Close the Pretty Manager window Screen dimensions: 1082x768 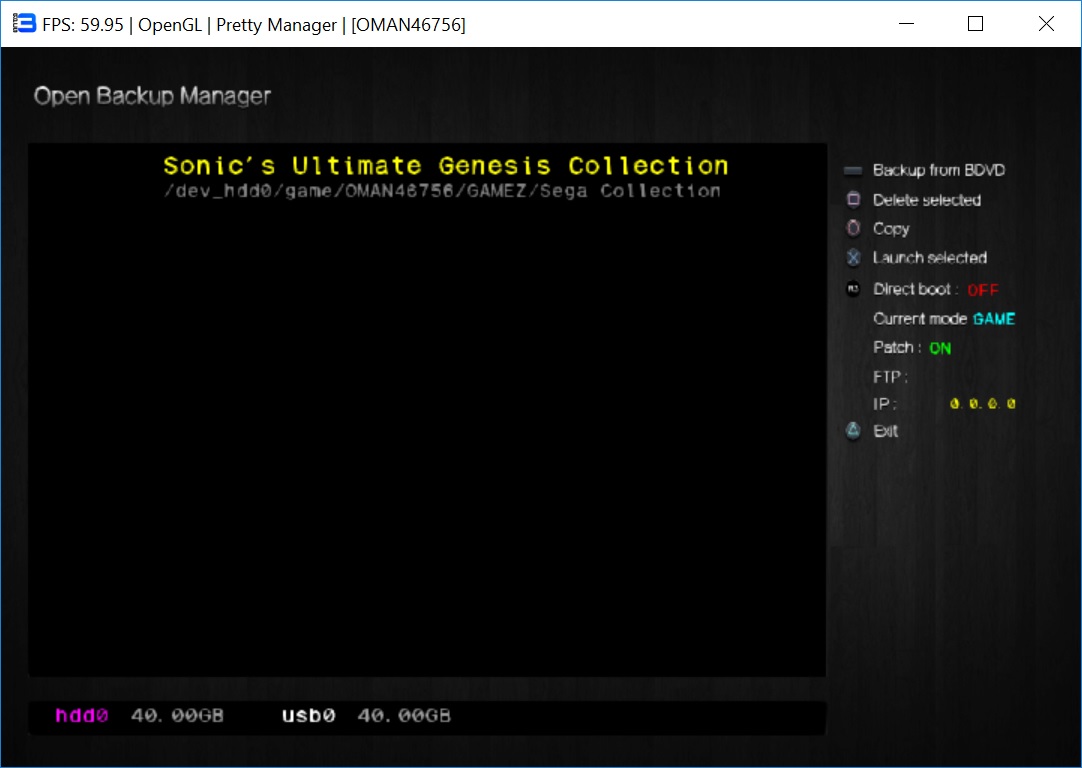pos(1046,23)
